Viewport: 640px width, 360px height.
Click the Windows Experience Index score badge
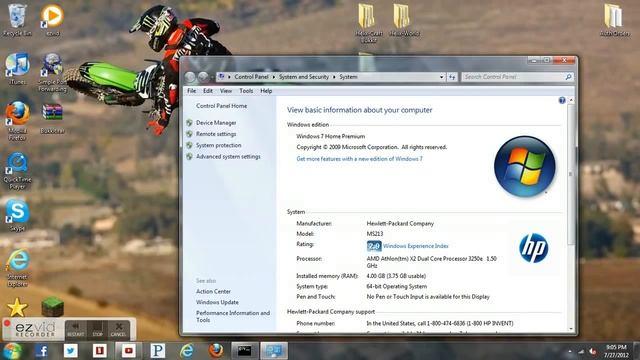(374, 246)
